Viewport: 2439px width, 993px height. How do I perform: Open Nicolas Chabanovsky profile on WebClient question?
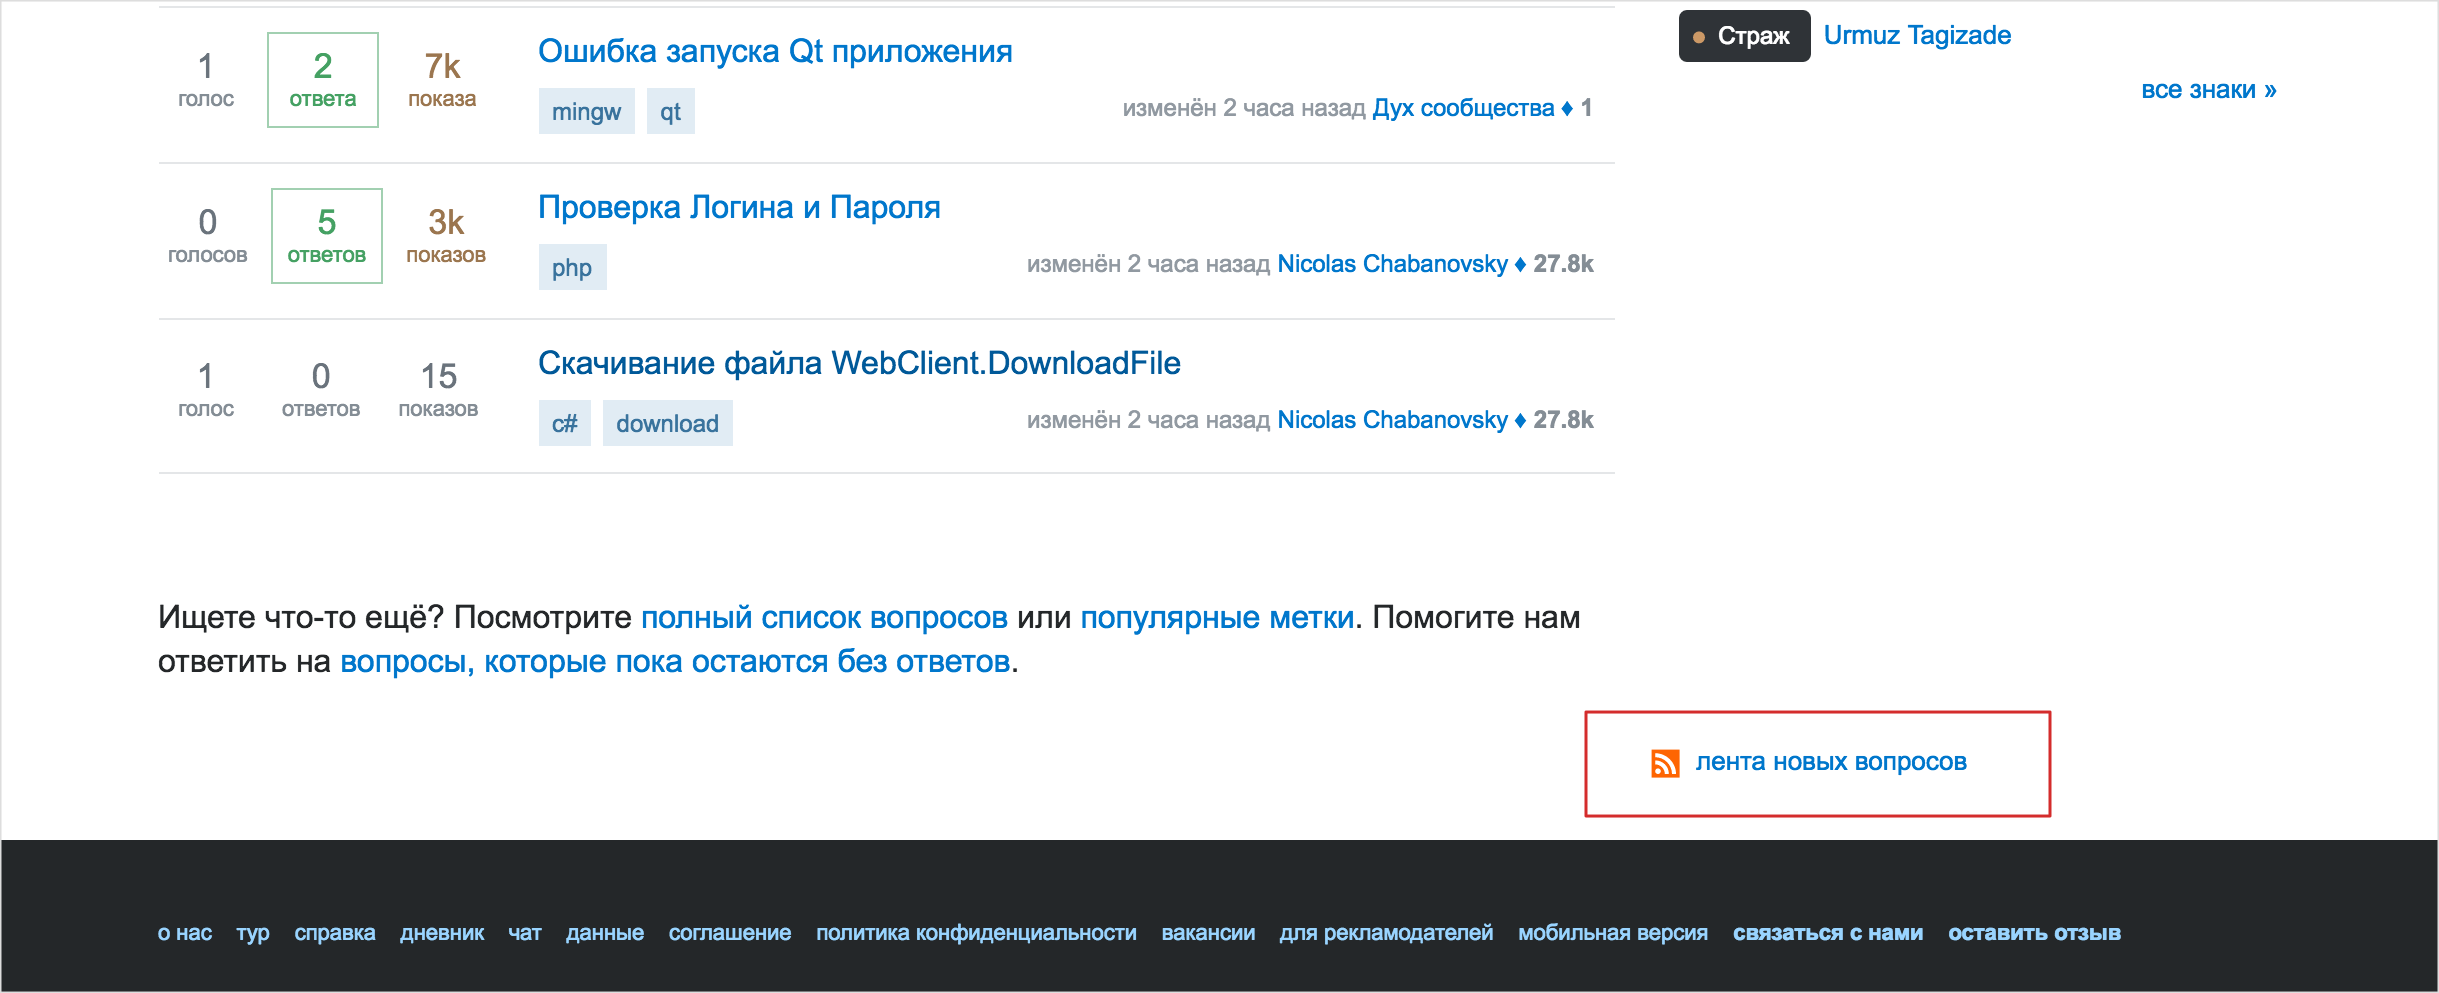pyautogui.click(x=1392, y=420)
